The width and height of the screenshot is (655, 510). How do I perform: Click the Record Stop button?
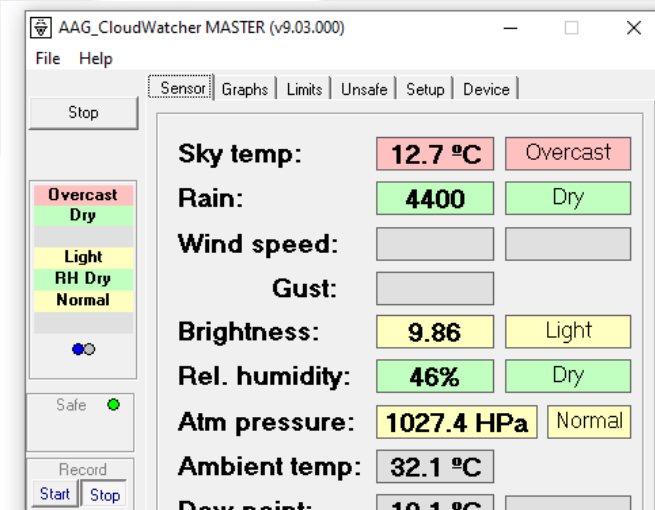(x=105, y=495)
